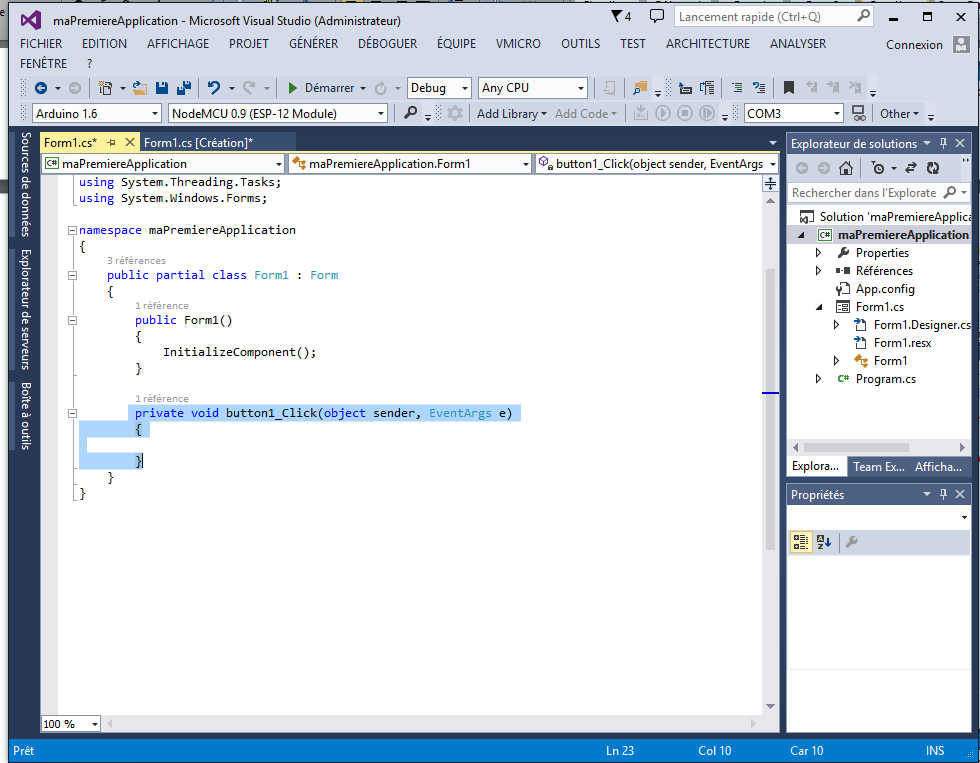980x763 pixels.
Task: Click the Find in Files folder icon
Action: [x=639, y=88]
